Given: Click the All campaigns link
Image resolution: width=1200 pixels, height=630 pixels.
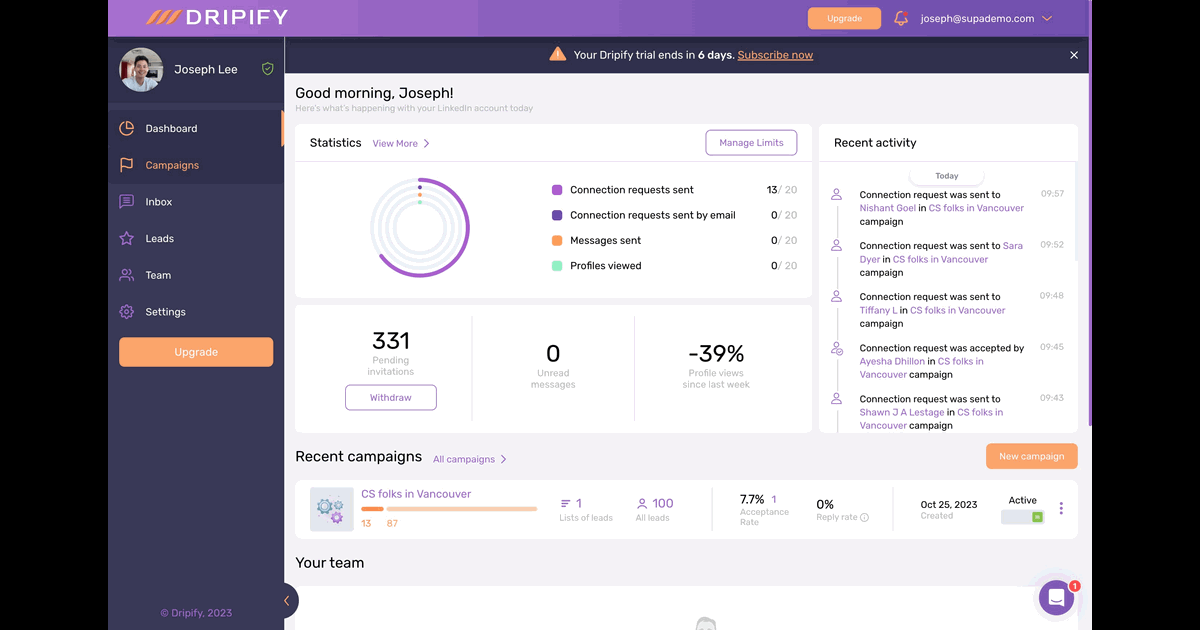Looking at the screenshot, I should coord(464,459).
